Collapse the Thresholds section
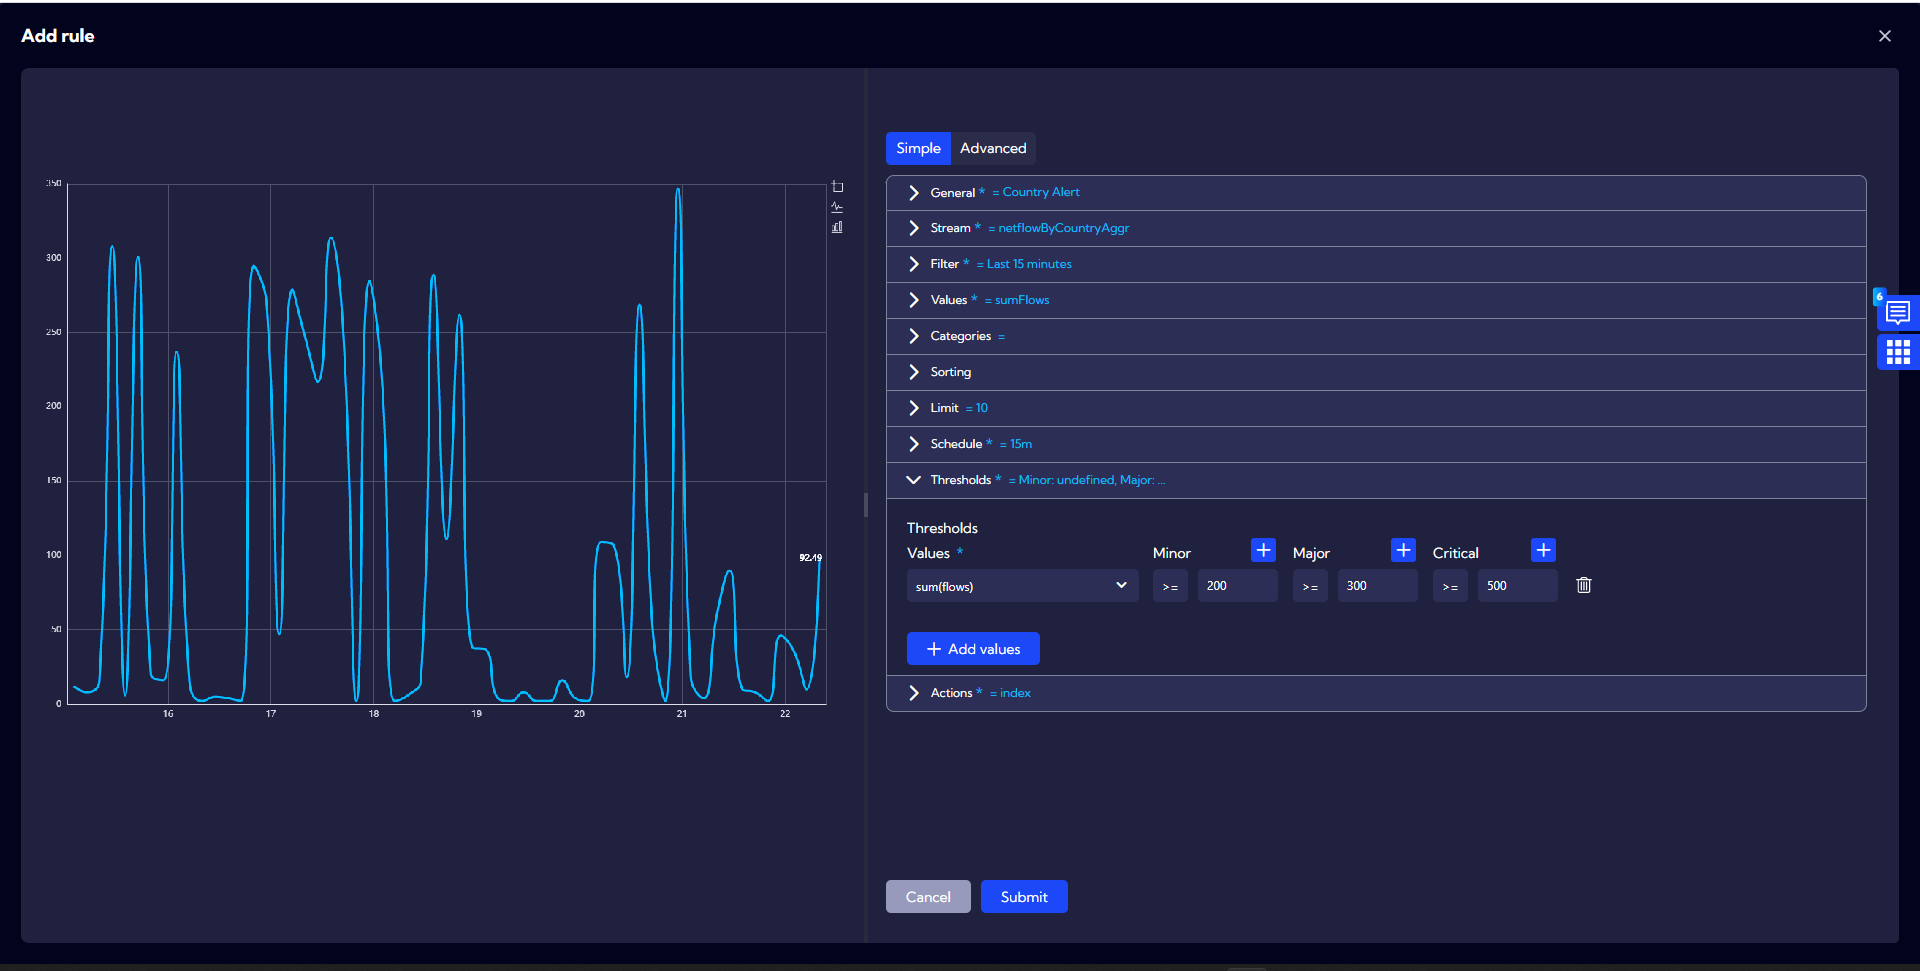The width and height of the screenshot is (1920, 971). [914, 480]
